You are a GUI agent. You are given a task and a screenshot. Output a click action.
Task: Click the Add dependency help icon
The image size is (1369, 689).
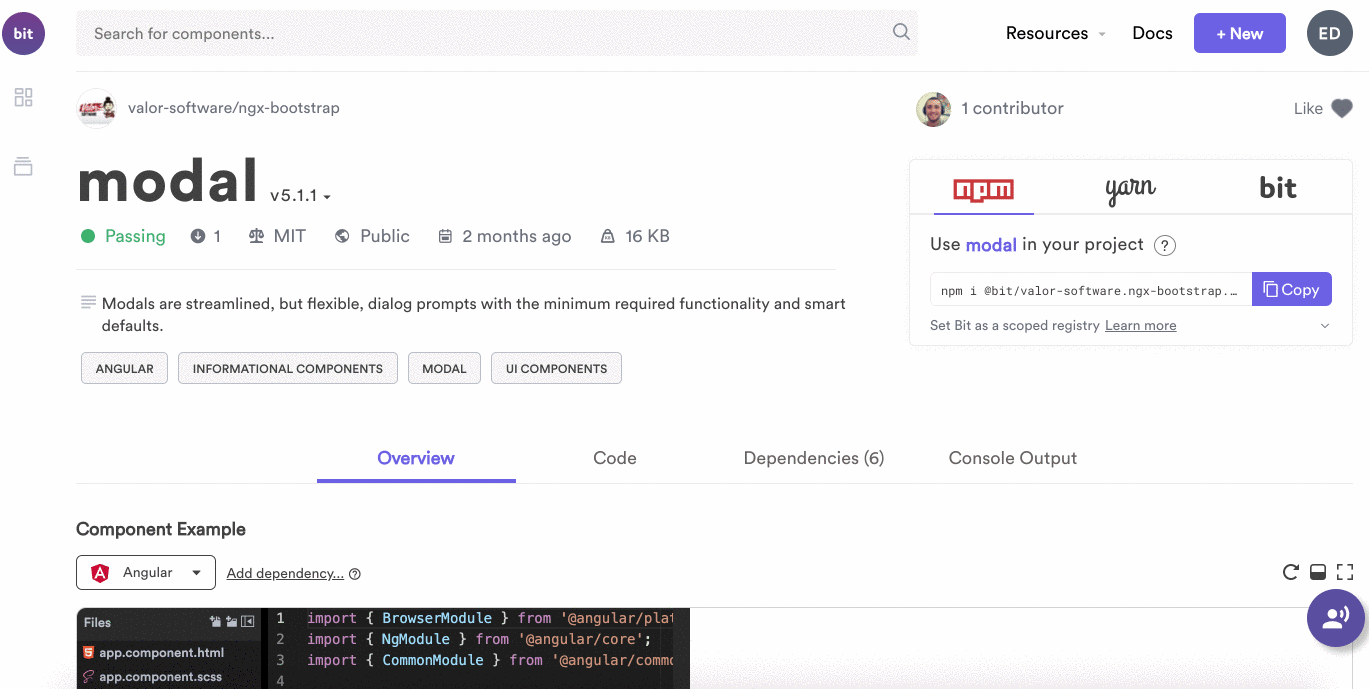pyautogui.click(x=355, y=574)
